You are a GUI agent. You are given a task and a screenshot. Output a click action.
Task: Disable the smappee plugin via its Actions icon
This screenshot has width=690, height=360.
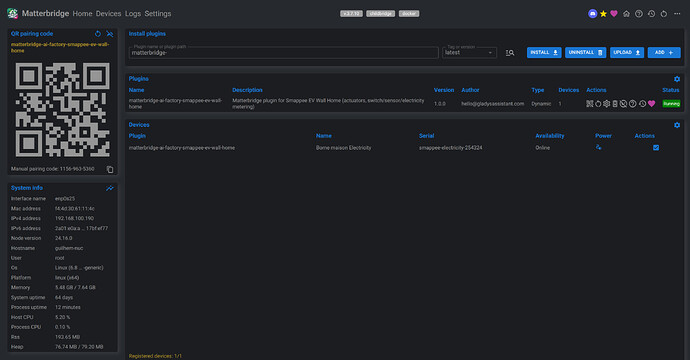[623, 104]
